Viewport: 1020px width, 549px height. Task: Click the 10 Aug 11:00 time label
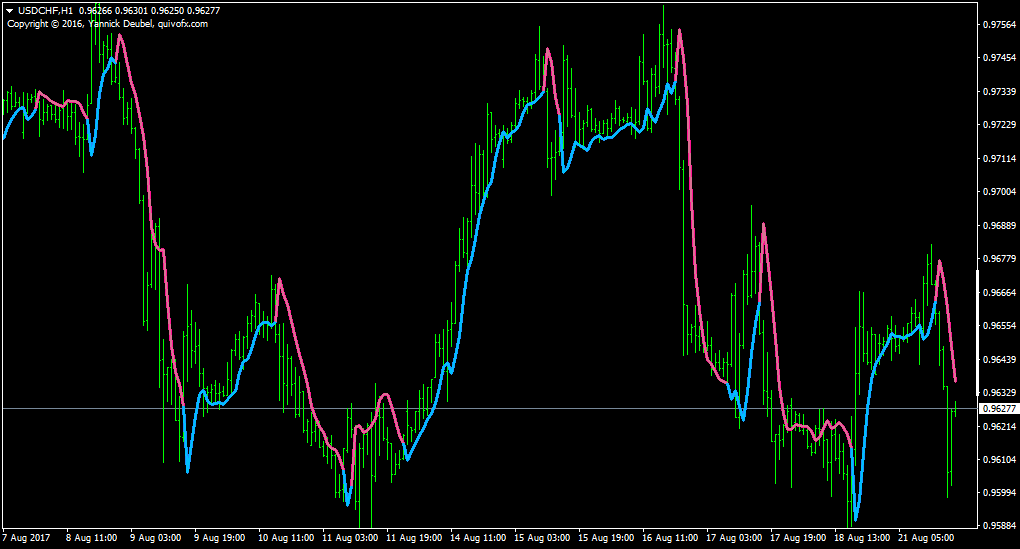click(286, 538)
